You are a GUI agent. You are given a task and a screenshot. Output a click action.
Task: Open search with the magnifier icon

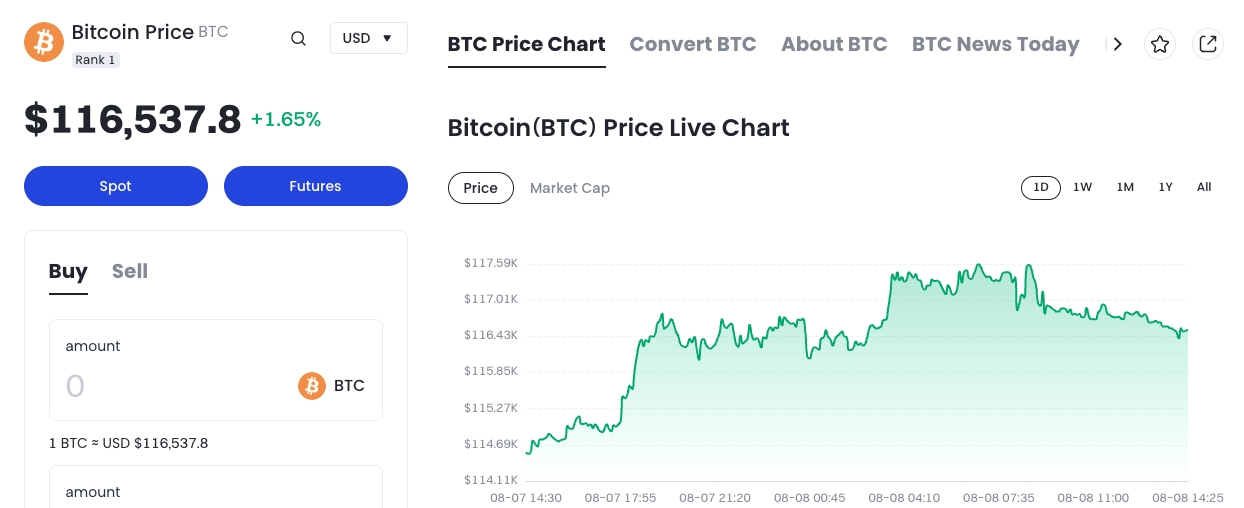(298, 39)
